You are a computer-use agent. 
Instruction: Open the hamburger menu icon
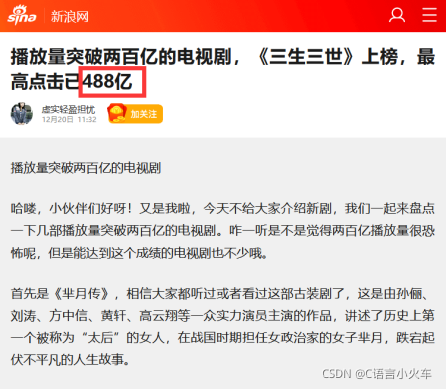pos(429,15)
